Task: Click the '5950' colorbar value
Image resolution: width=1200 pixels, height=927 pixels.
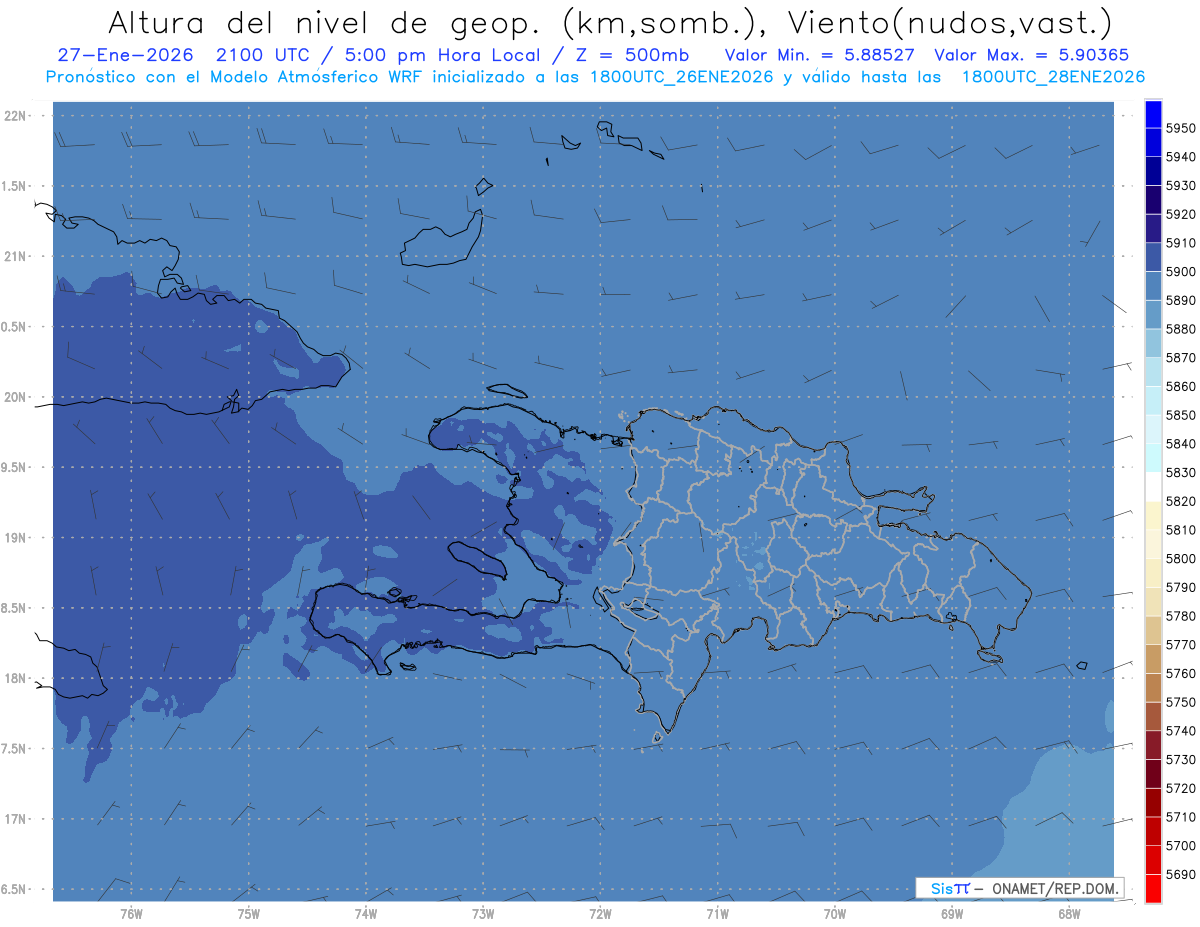Action: [x=1181, y=128]
